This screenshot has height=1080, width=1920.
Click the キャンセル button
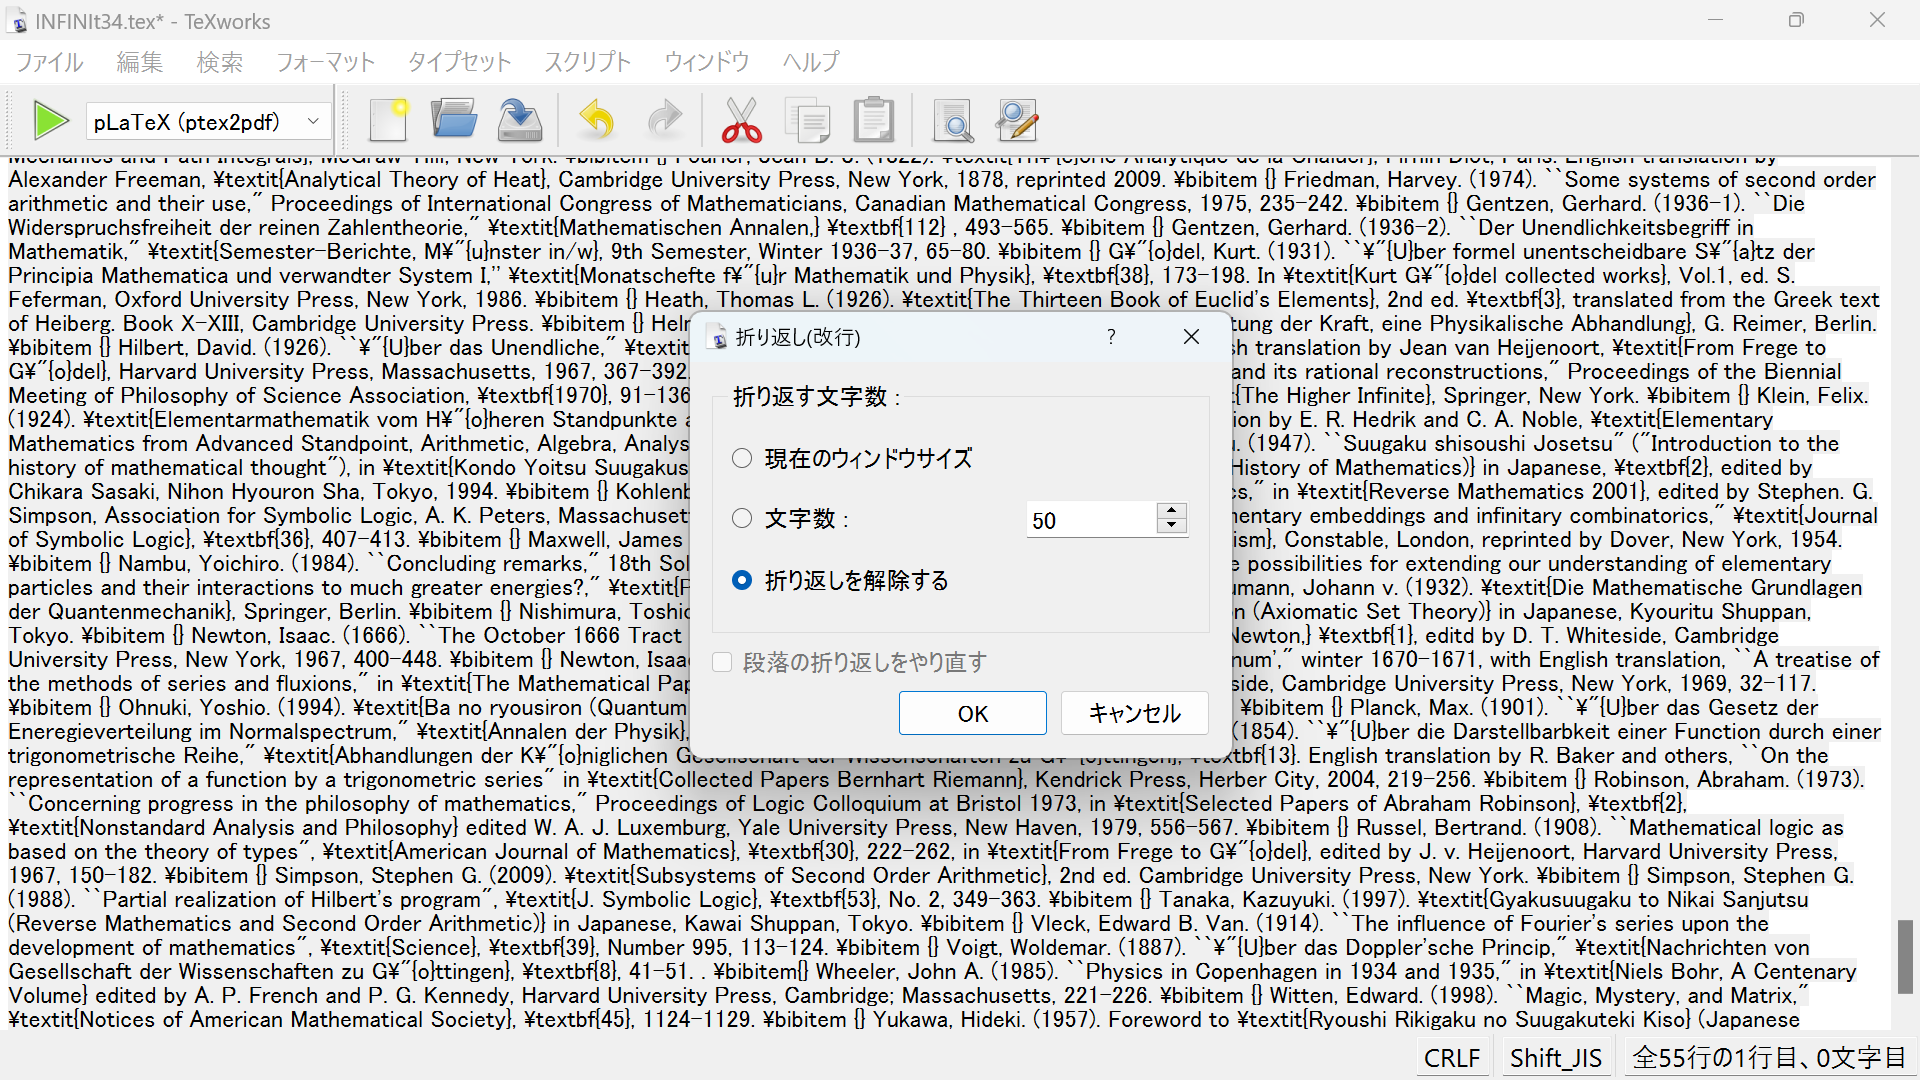click(1134, 713)
